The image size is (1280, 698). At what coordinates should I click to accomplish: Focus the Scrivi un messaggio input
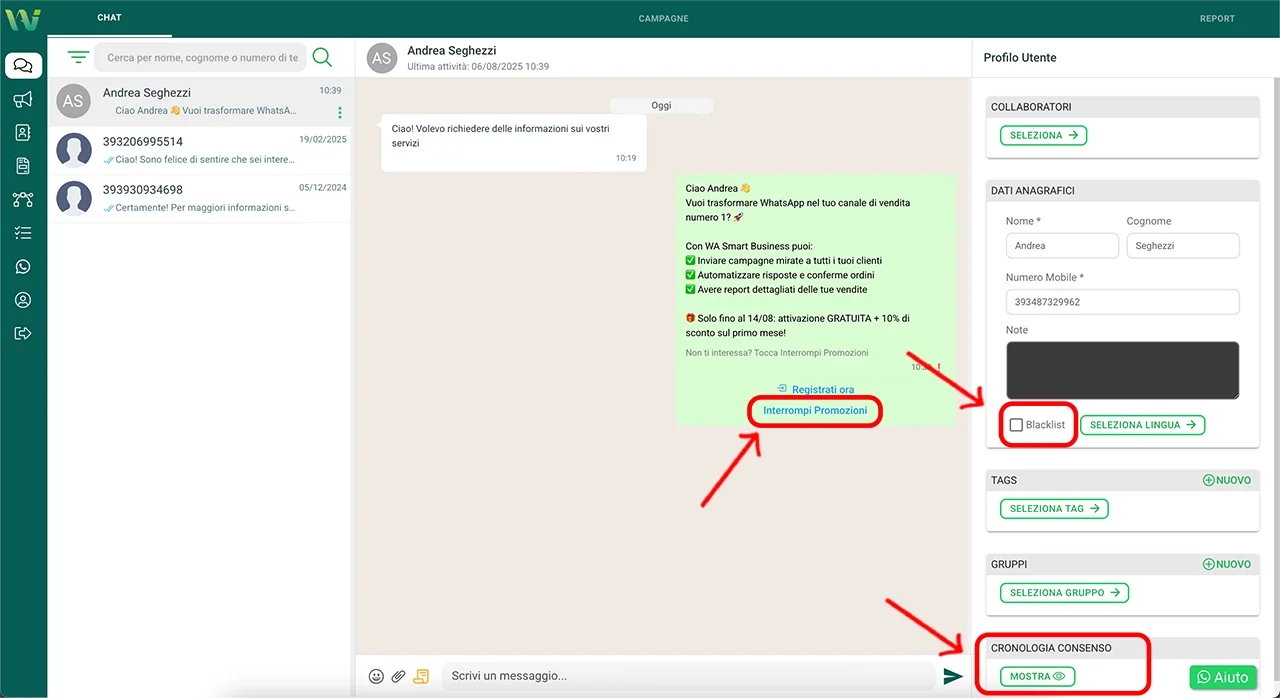(688, 676)
